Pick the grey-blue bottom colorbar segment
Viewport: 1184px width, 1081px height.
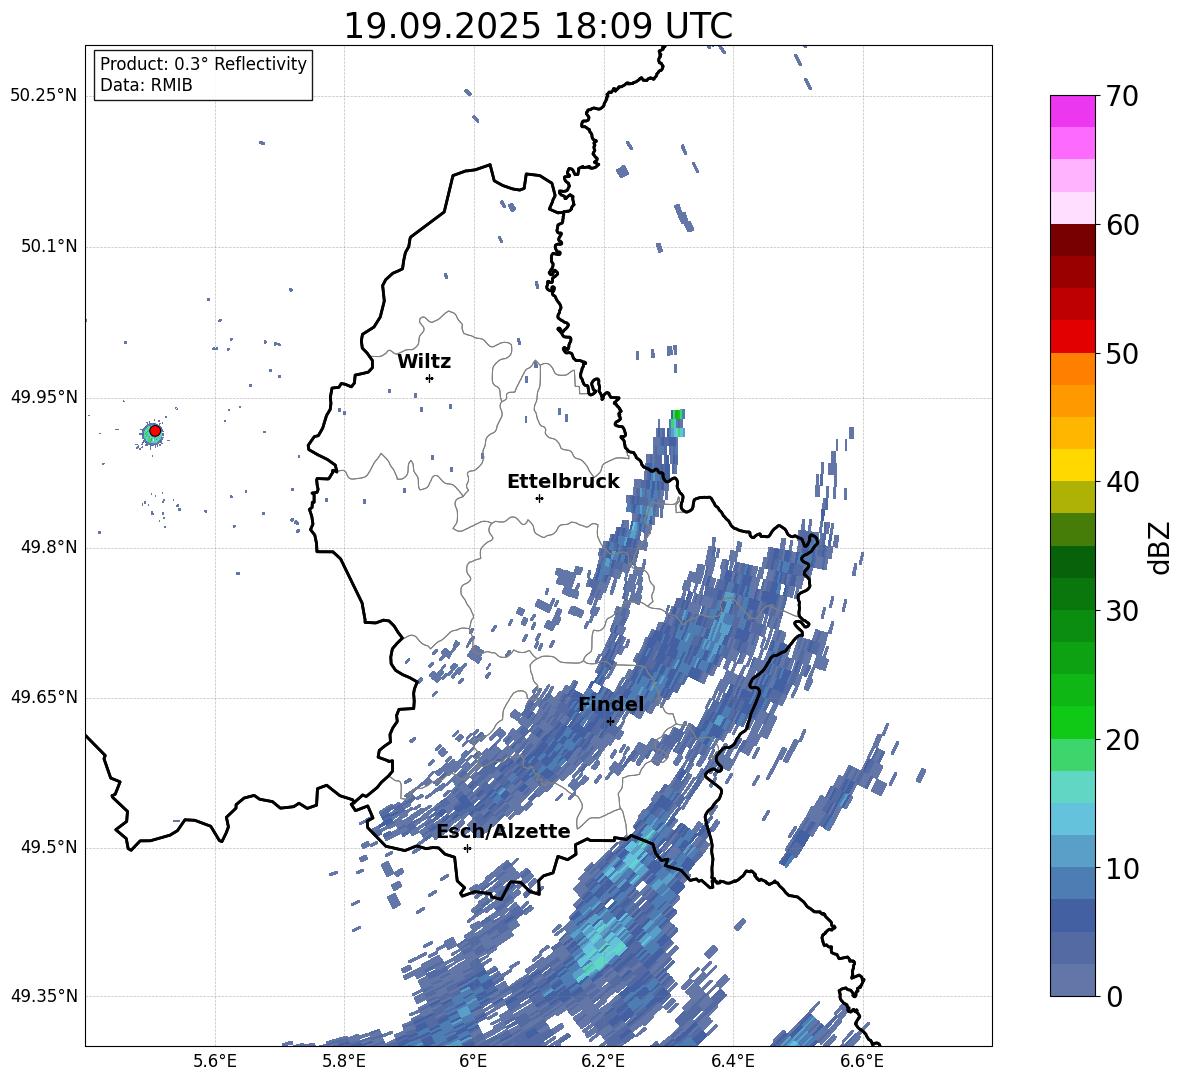tap(1072, 980)
